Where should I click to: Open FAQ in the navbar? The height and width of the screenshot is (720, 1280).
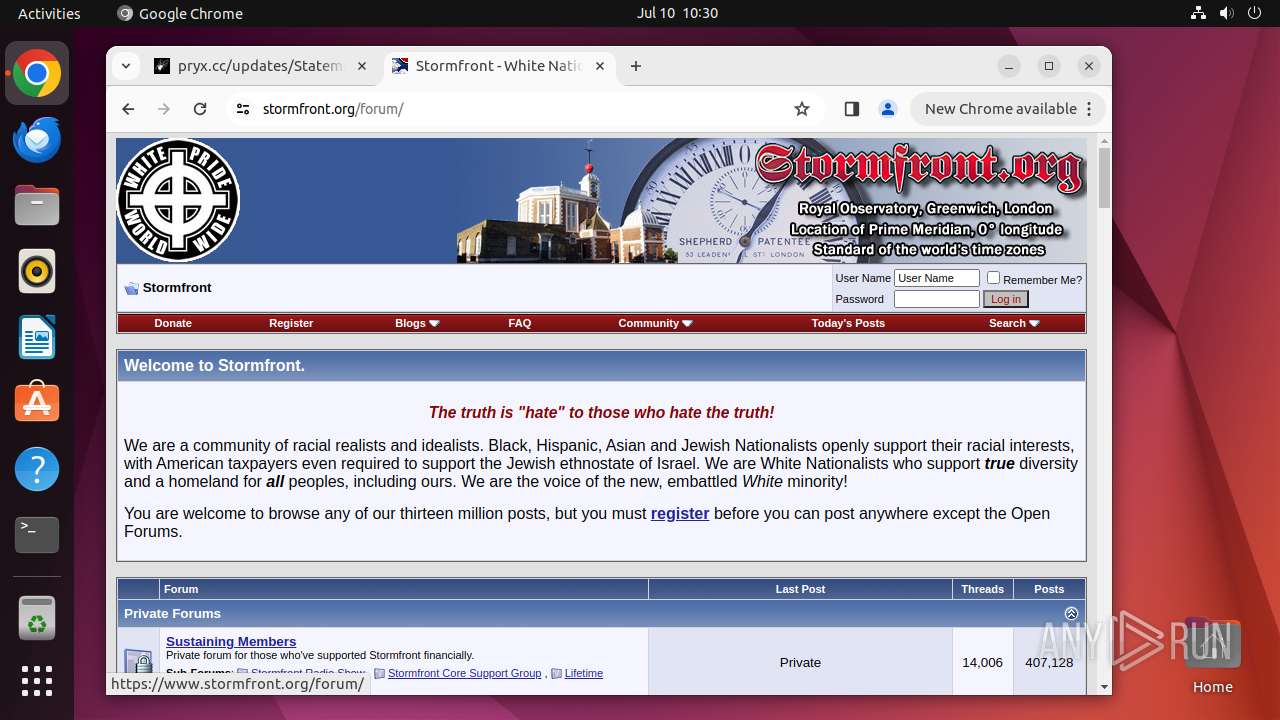point(519,323)
